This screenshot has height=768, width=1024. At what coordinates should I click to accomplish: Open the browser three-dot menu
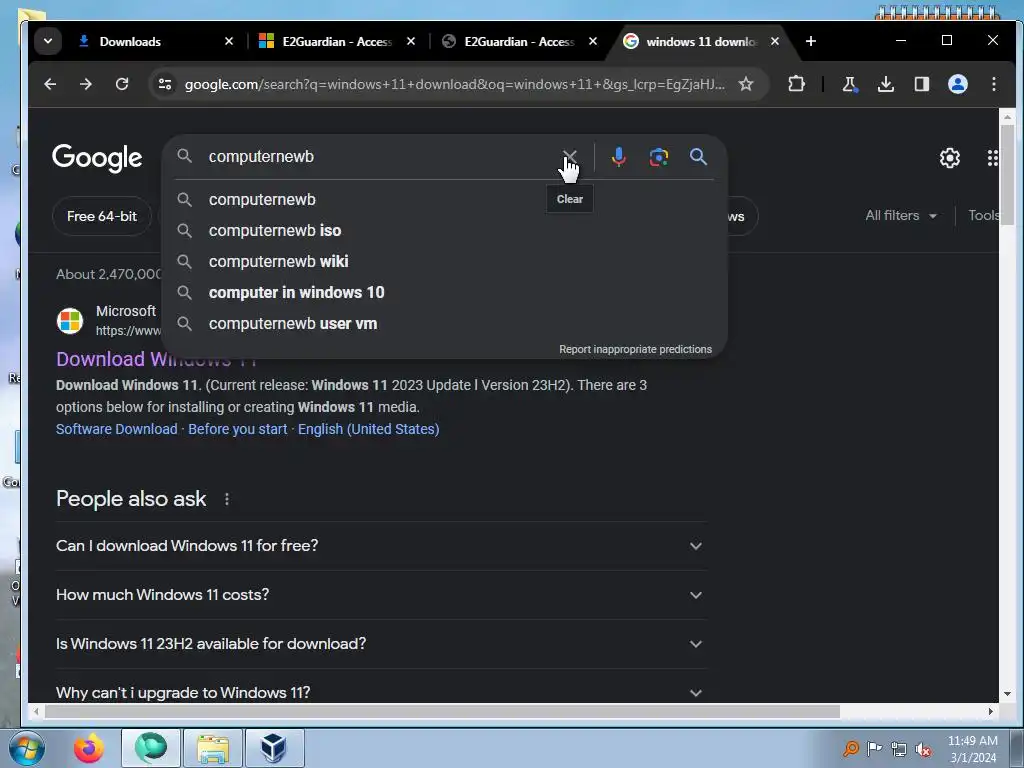tap(993, 84)
